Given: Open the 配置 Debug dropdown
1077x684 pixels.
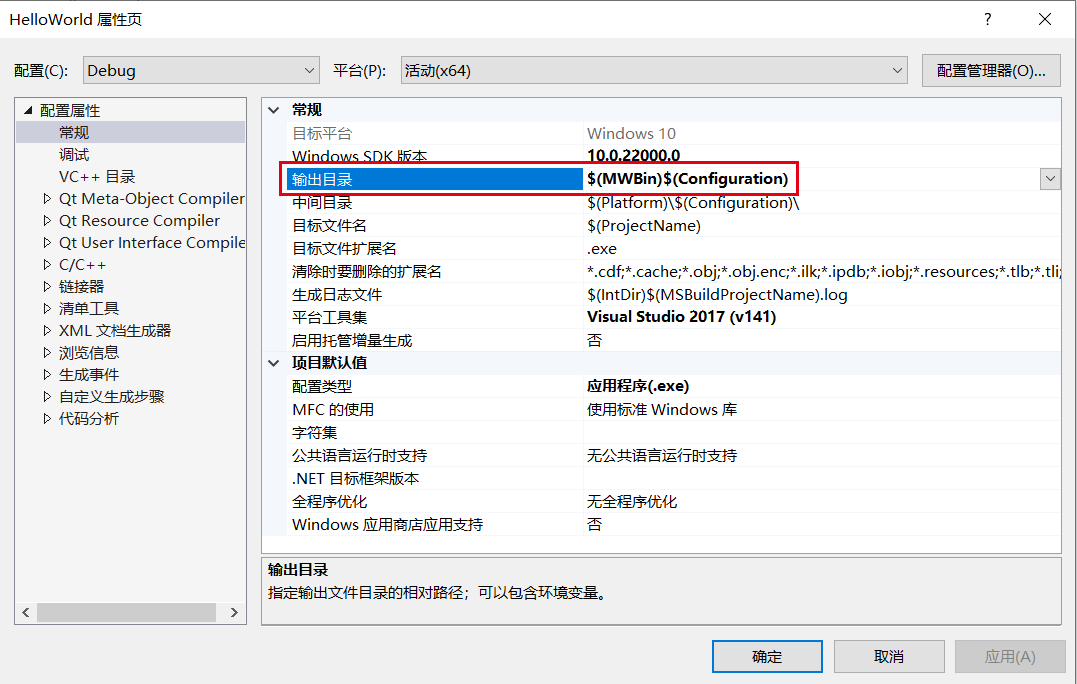Looking at the screenshot, I should click(x=200, y=70).
